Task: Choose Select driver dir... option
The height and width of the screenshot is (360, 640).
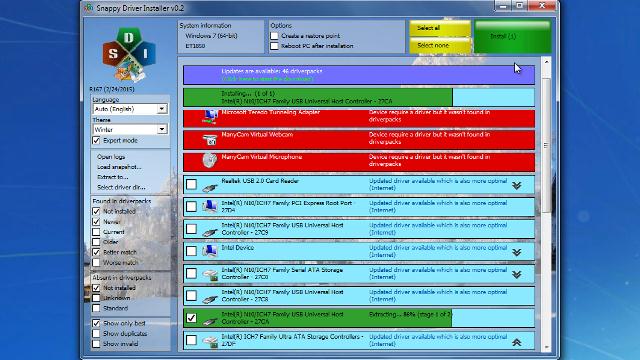Action: click(121, 187)
